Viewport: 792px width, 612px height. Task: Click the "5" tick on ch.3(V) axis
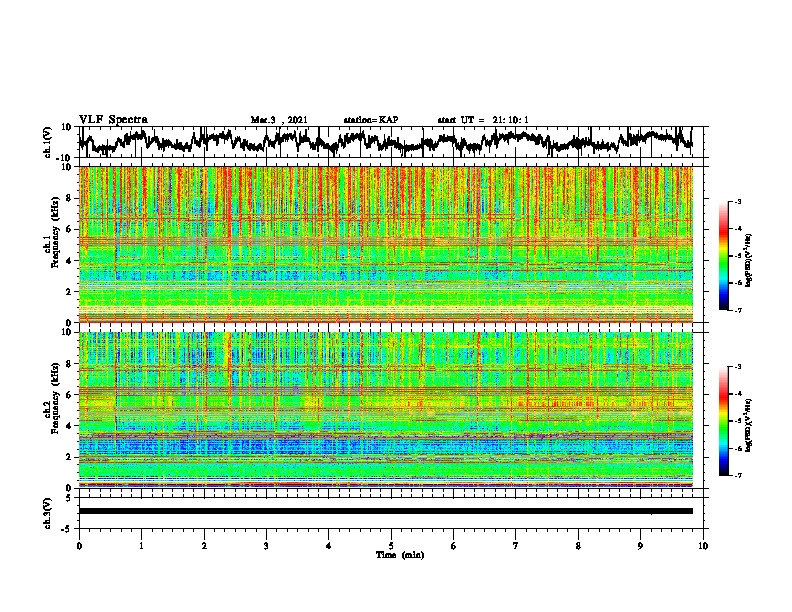[70, 498]
